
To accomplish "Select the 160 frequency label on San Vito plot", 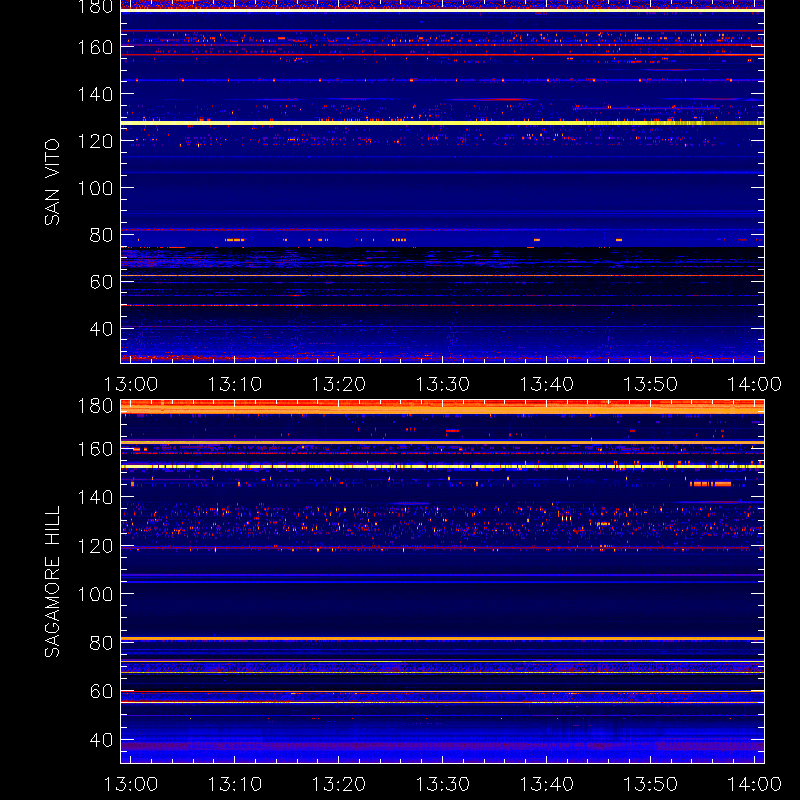I will 95,47.
